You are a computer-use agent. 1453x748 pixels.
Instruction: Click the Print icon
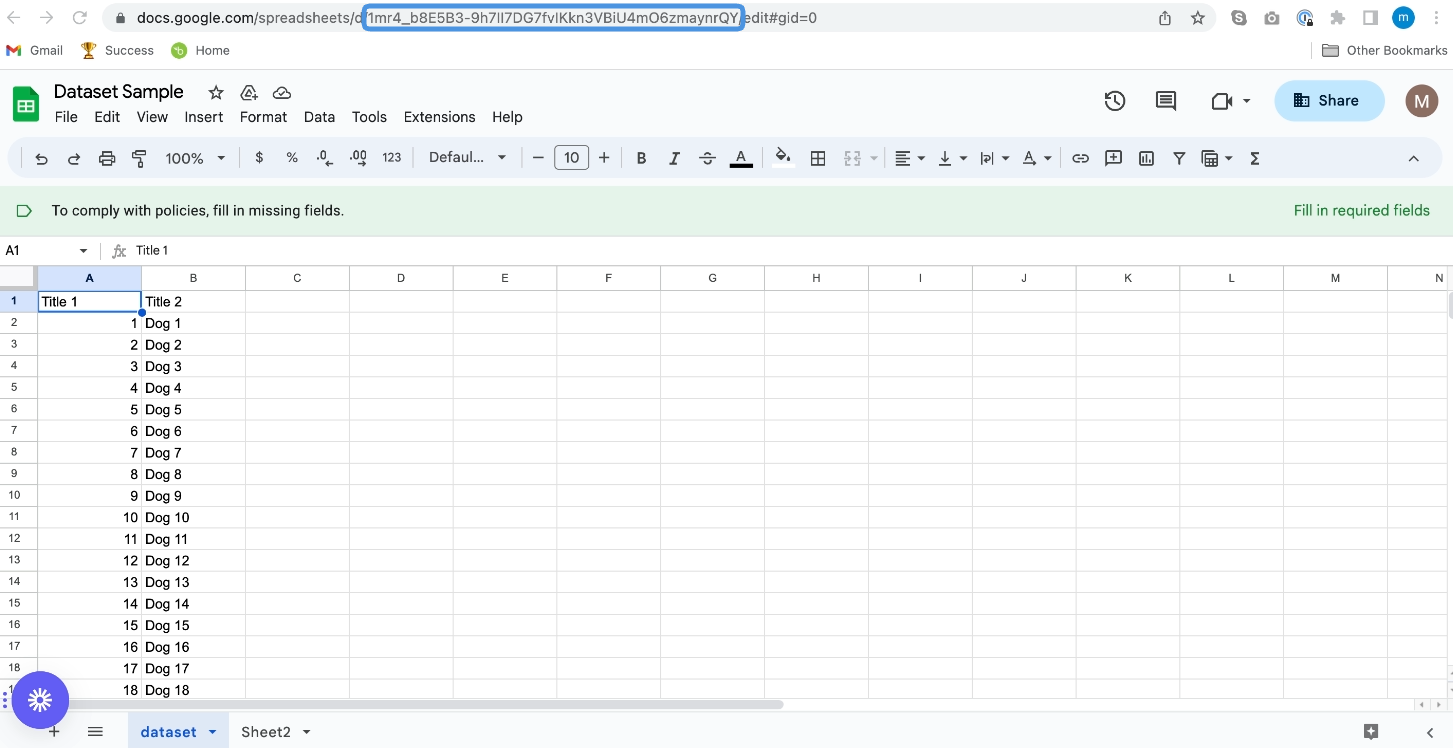(107, 157)
